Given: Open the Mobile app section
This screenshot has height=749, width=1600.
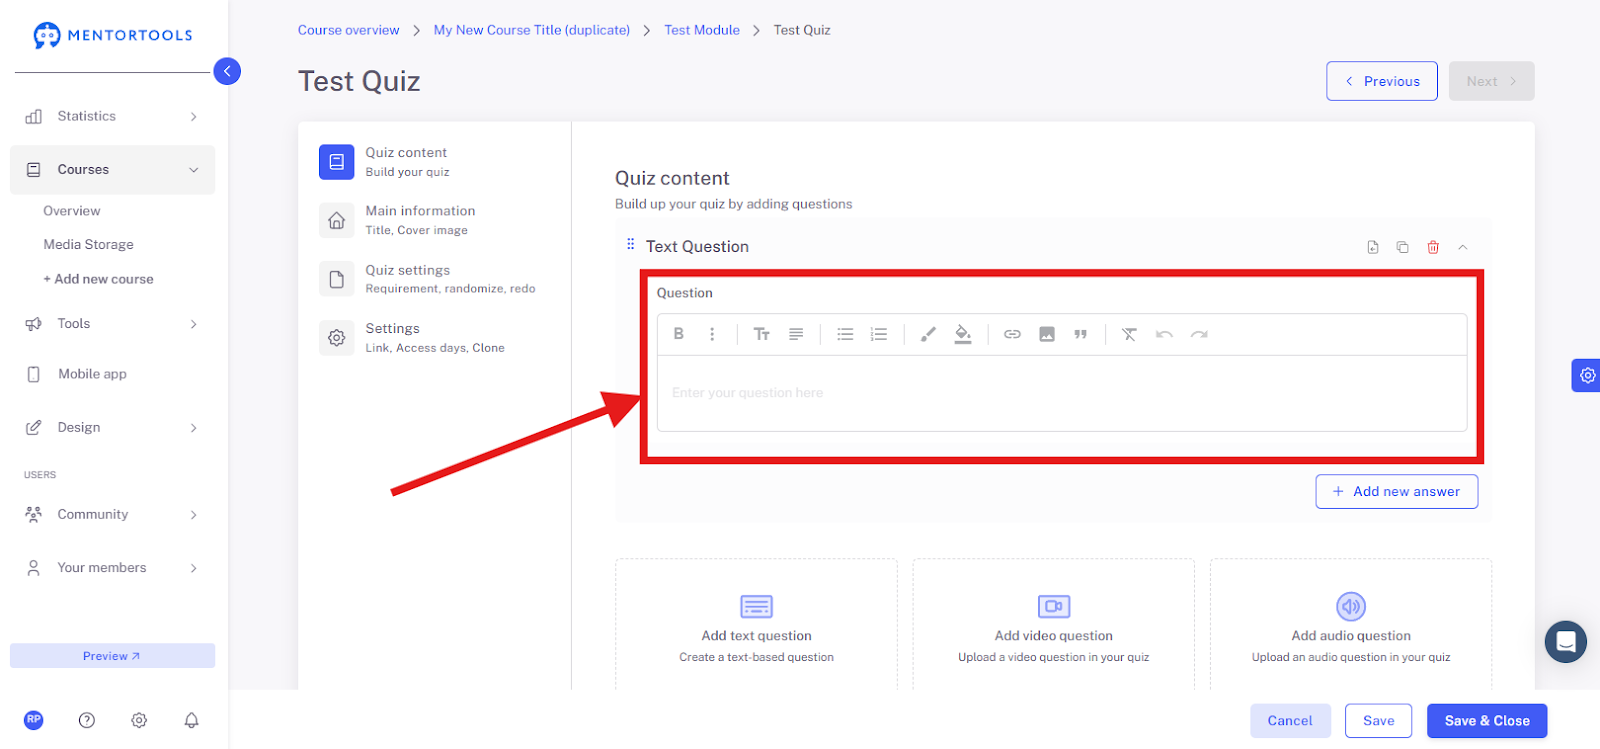Looking at the screenshot, I should (112, 374).
